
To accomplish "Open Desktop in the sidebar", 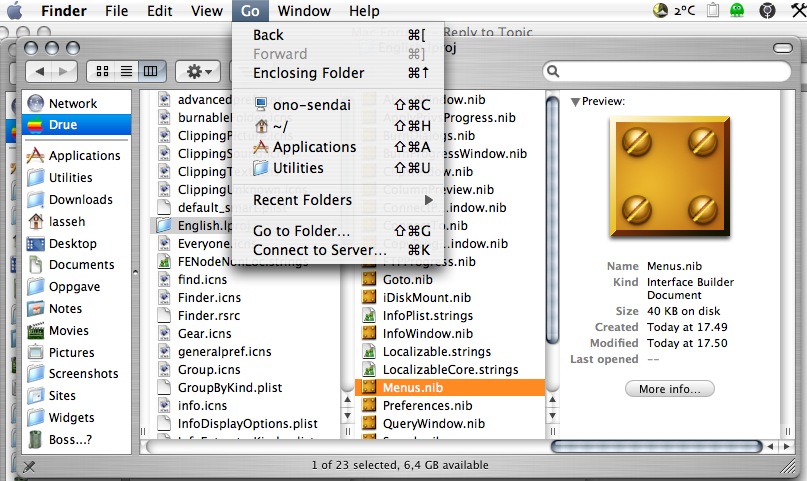I will (76, 243).
